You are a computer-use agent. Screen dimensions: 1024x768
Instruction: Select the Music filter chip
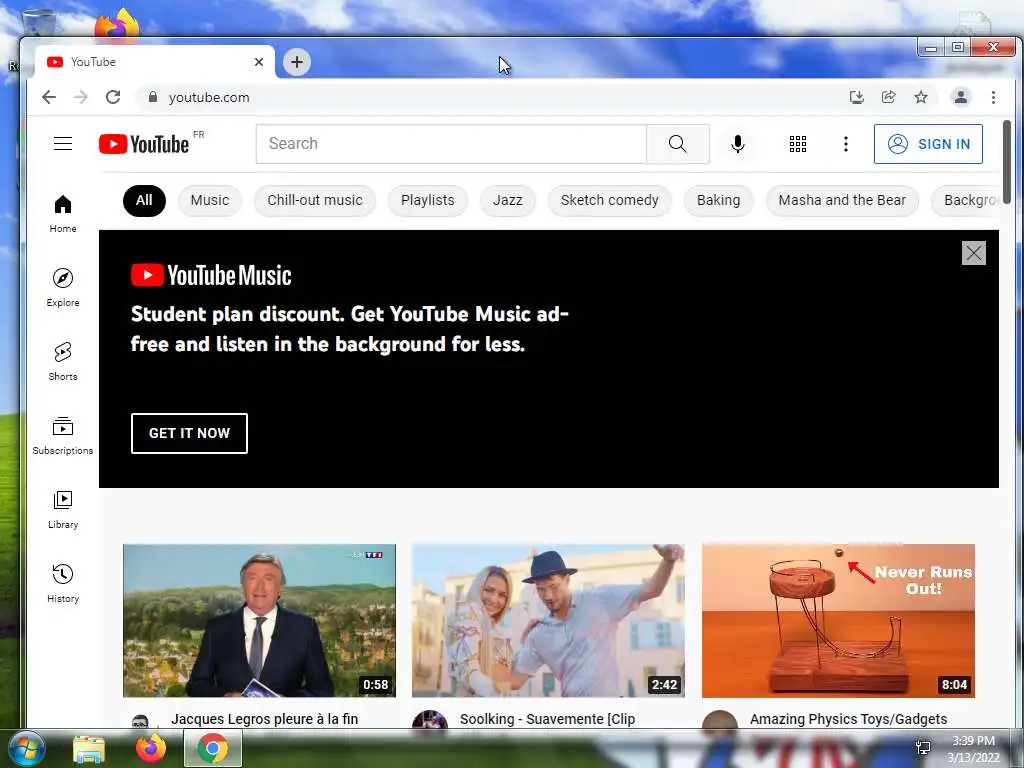210,200
